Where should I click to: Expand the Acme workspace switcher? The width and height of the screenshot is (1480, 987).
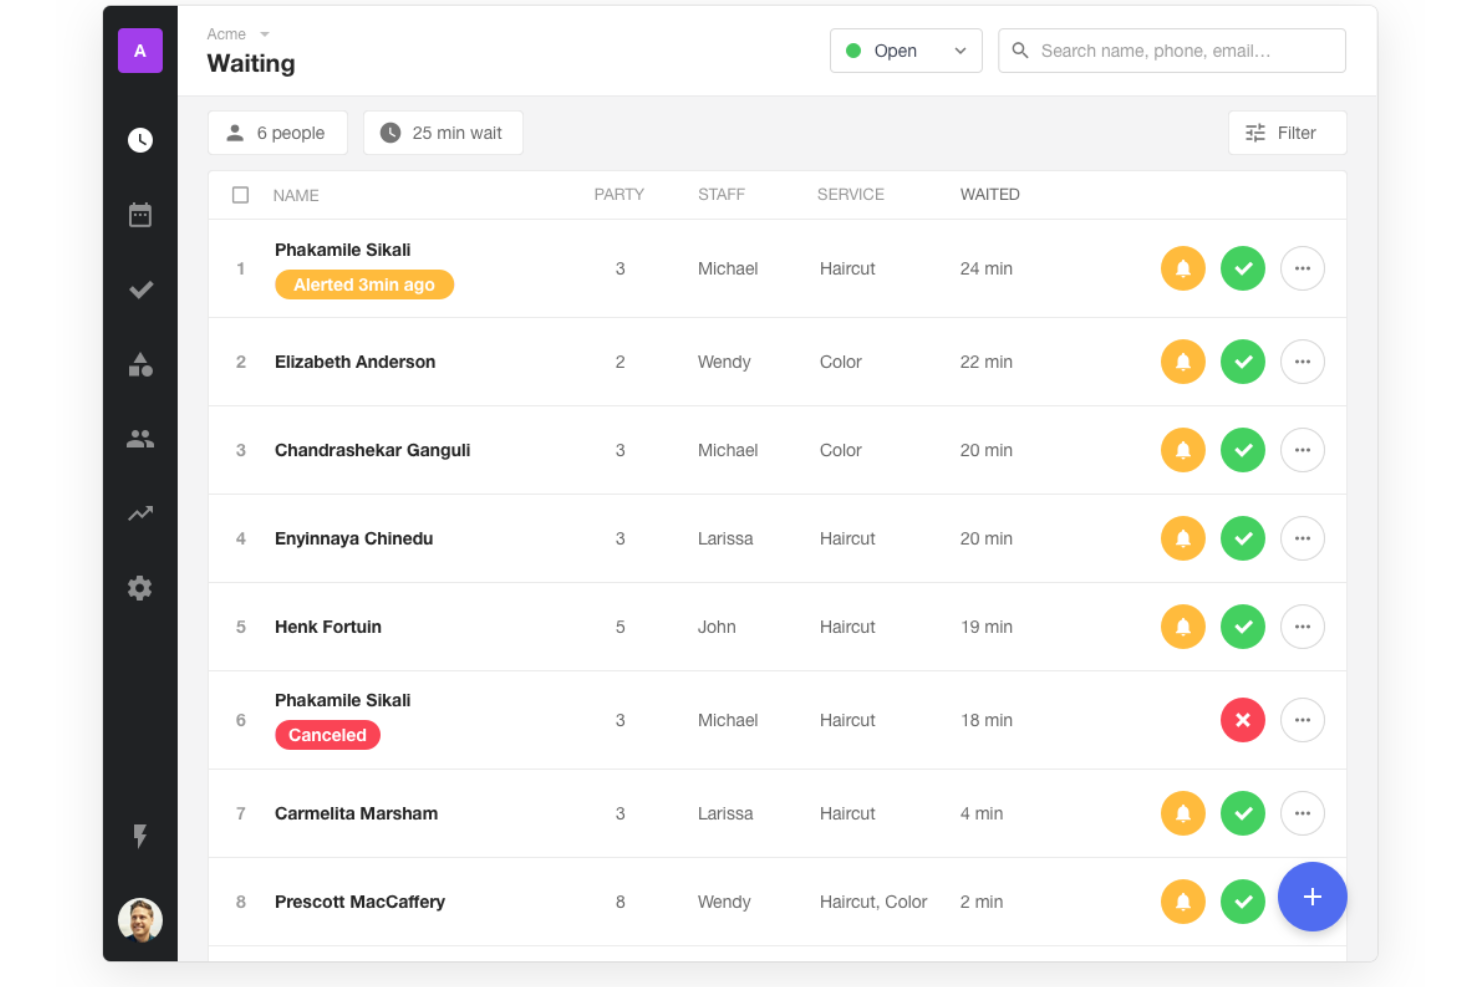pos(238,33)
